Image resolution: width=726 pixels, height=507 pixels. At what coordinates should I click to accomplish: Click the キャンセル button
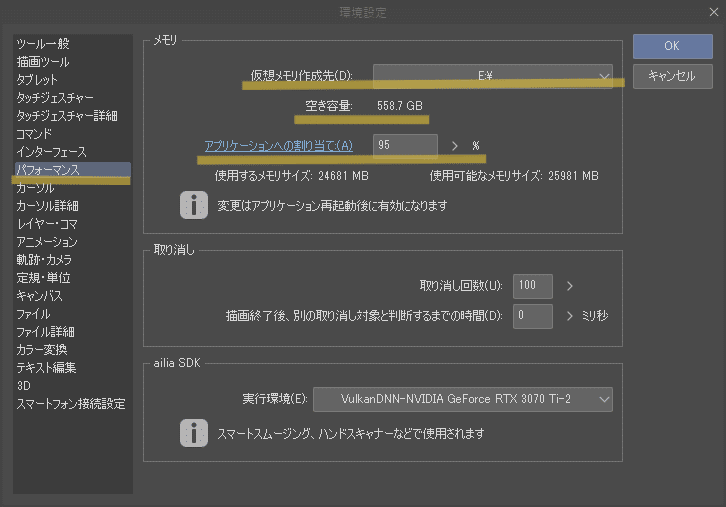[x=672, y=76]
